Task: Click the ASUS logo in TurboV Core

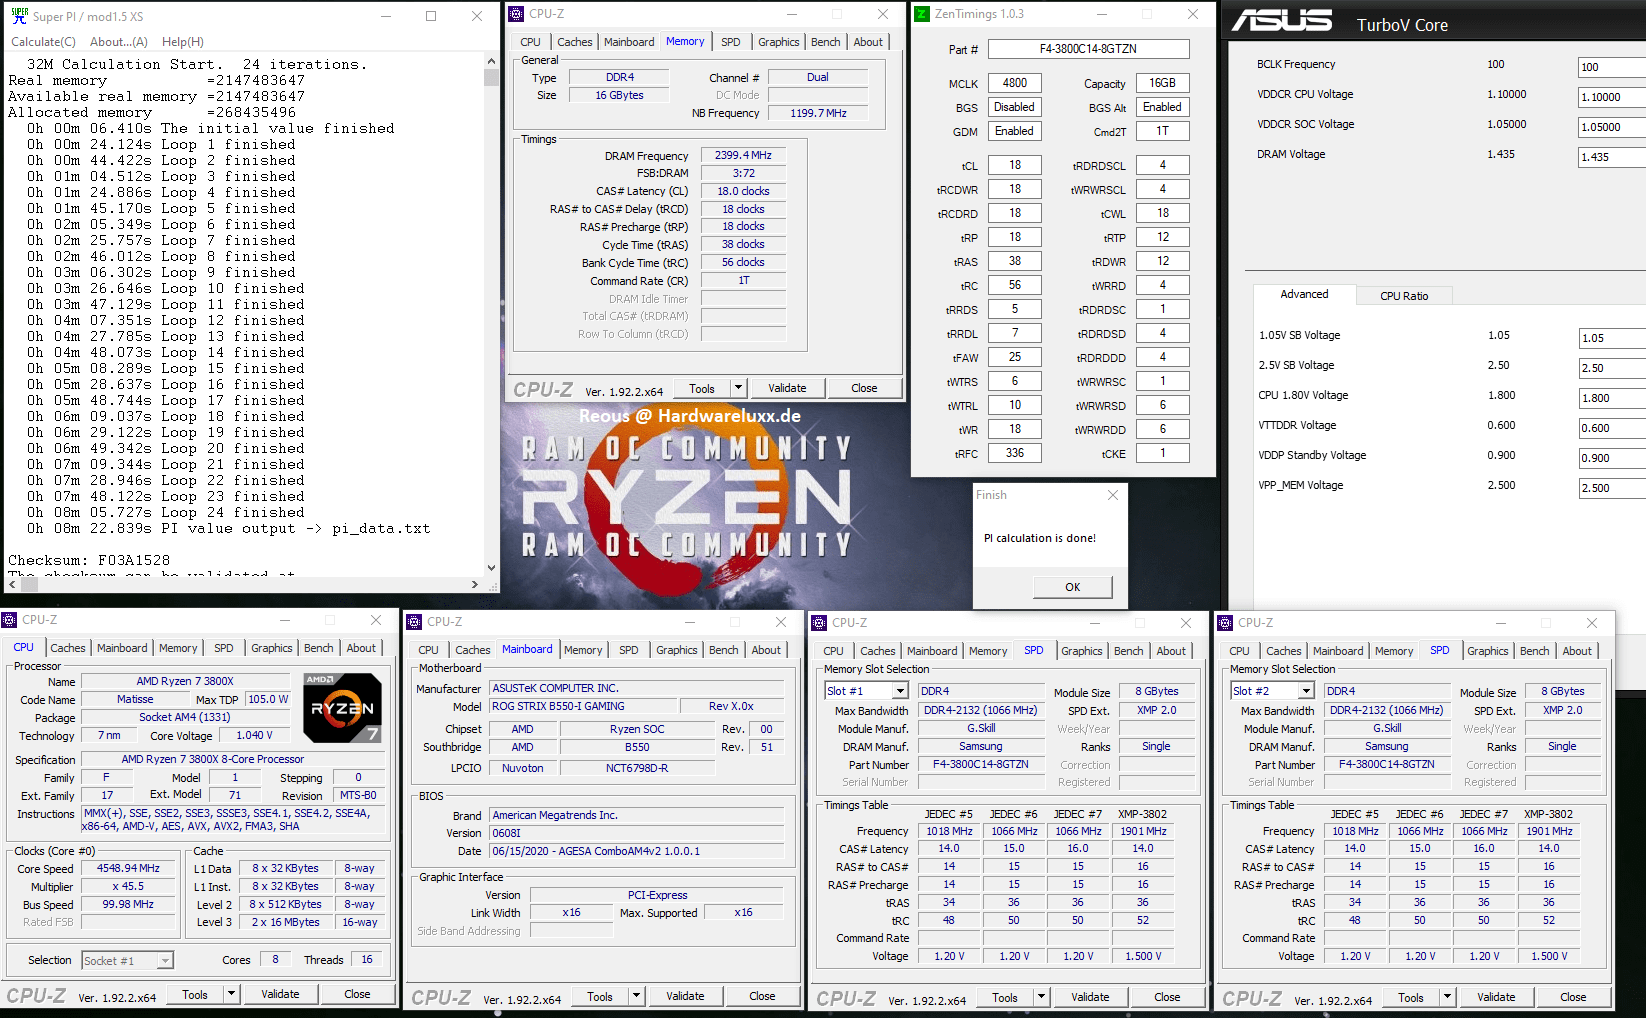Action: [x=1282, y=21]
